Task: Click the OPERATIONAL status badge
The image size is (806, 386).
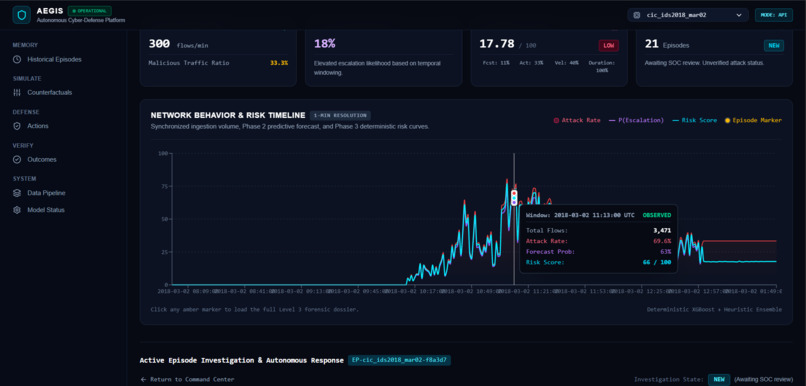Action: [x=89, y=11]
